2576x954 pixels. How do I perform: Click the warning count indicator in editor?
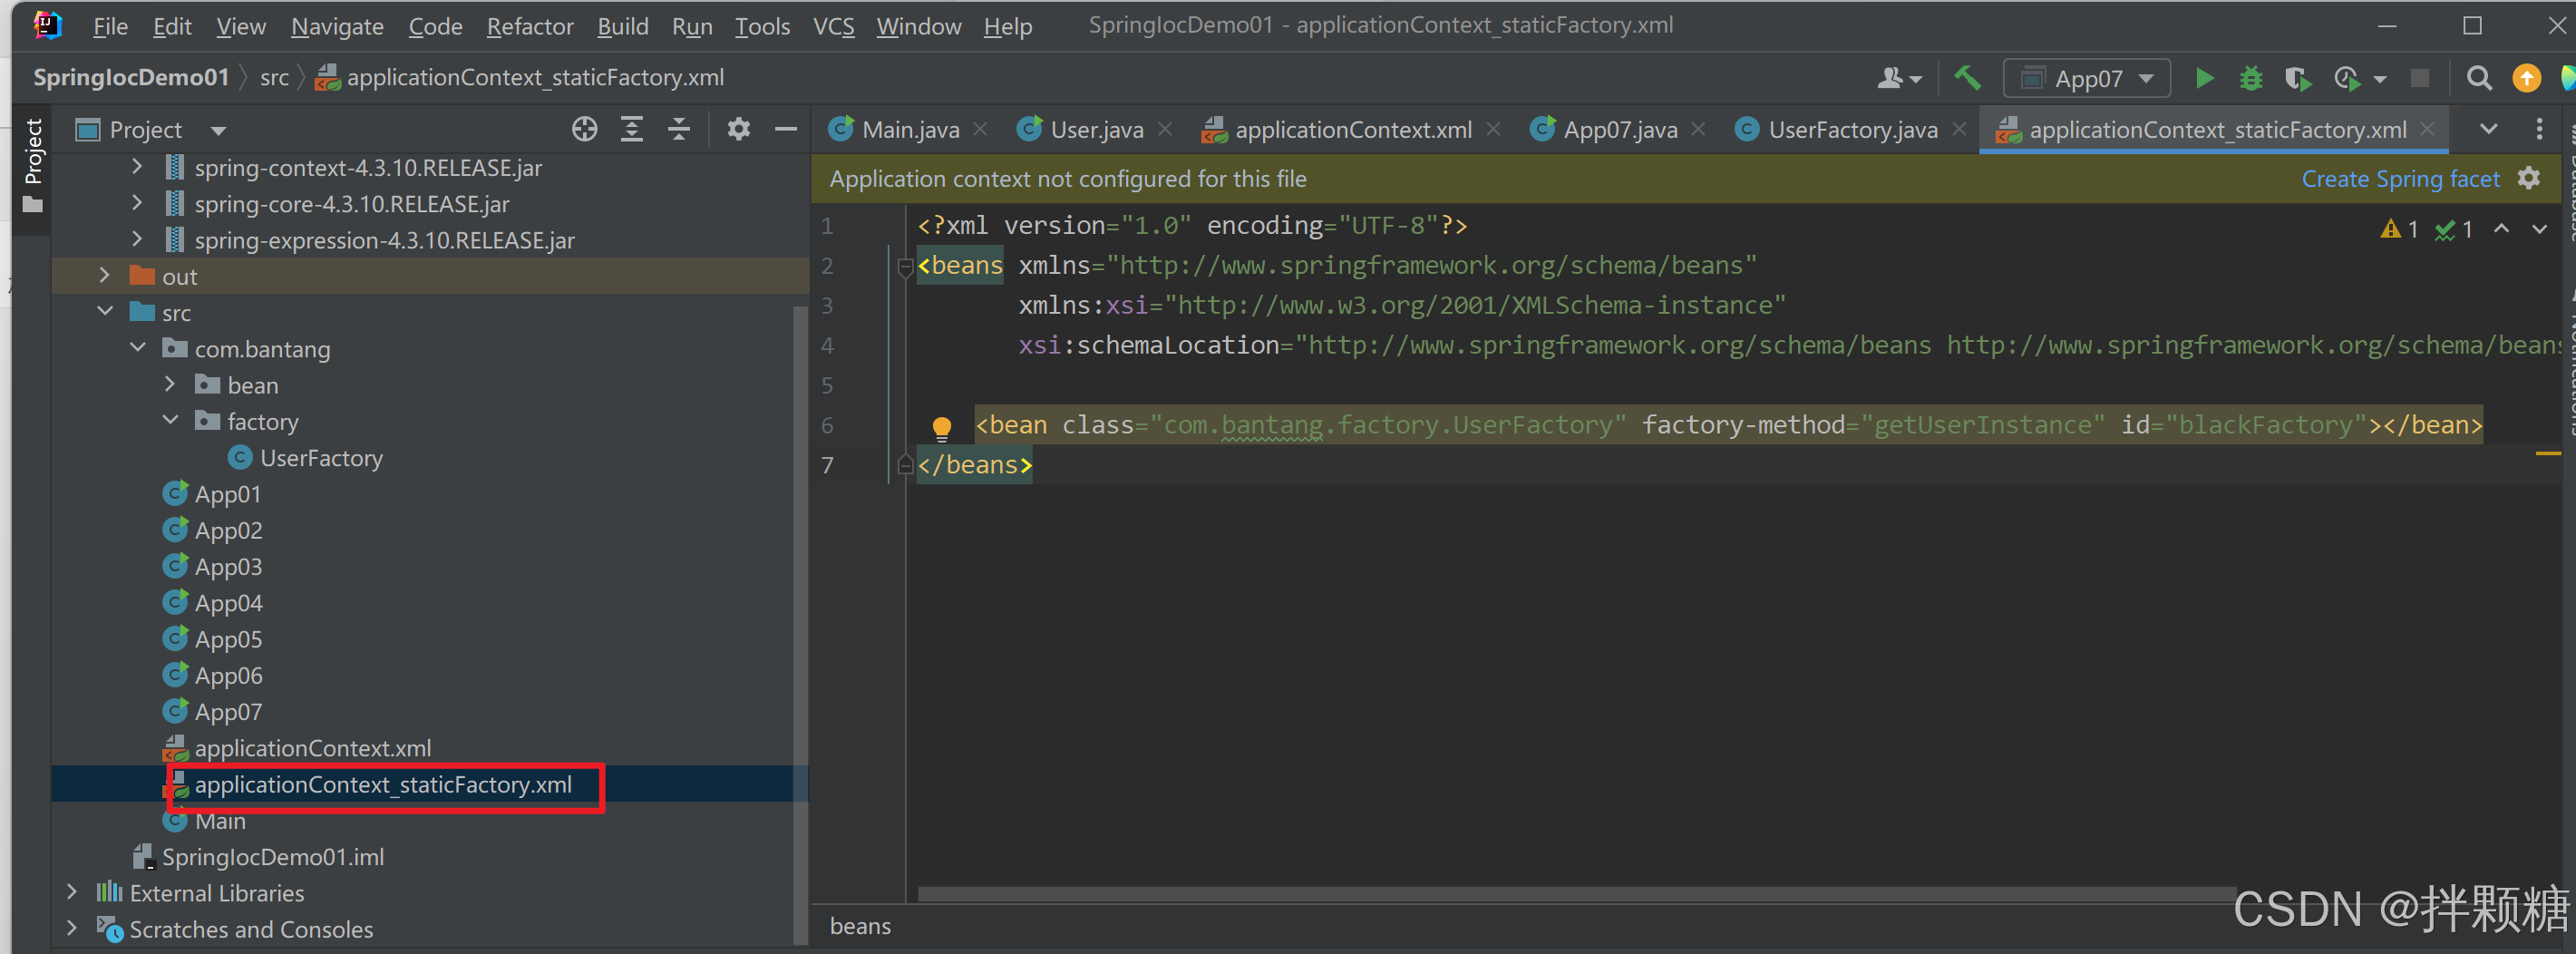pyautogui.click(x=2399, y=229)
